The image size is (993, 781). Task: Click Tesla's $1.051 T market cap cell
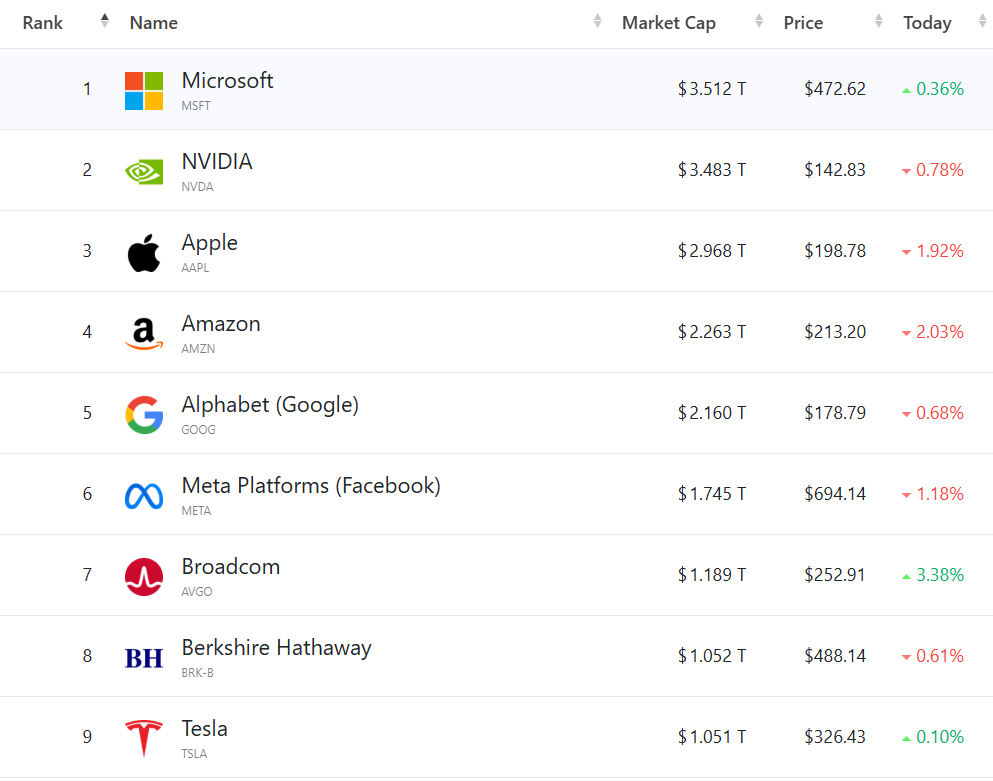tap(711, 738)
